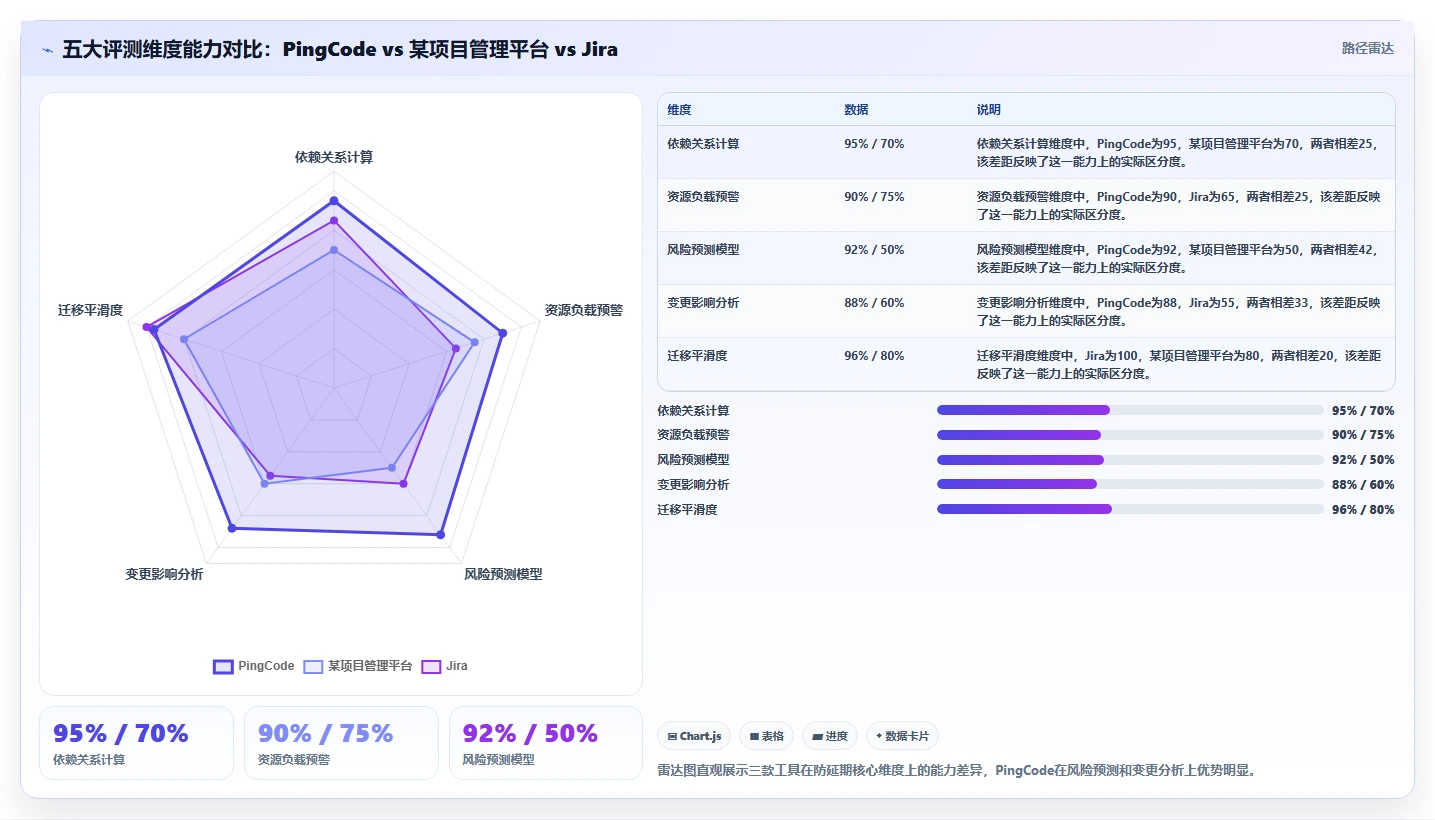Click the 迁移平滑度 progress bar

(x=1130, y=509)
